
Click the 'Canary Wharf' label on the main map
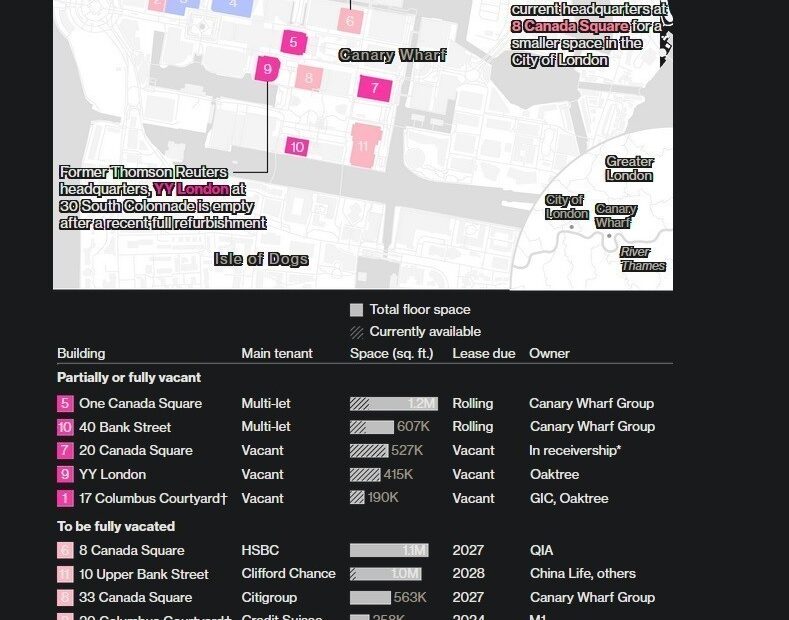point(392,55)
